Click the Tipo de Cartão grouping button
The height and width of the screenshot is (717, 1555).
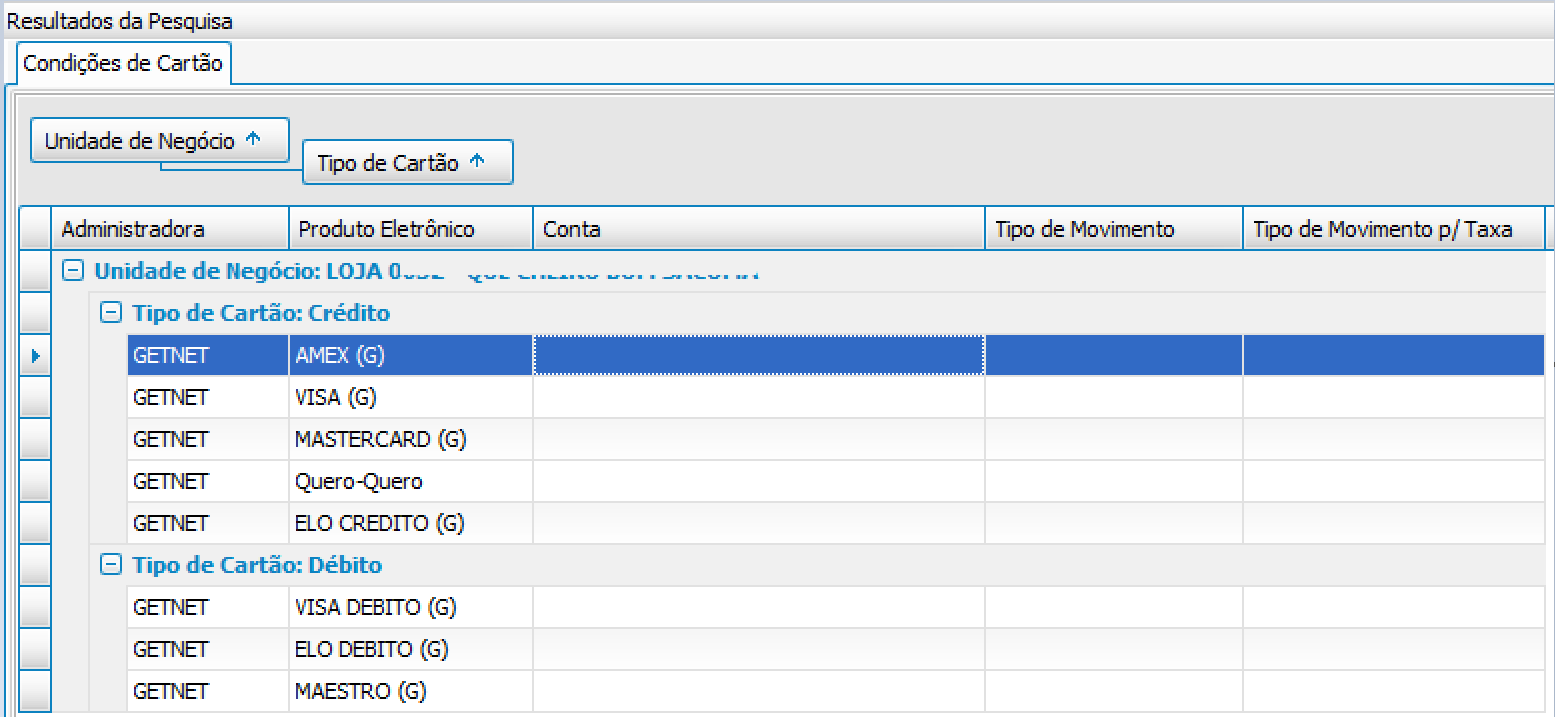[408, 162]
